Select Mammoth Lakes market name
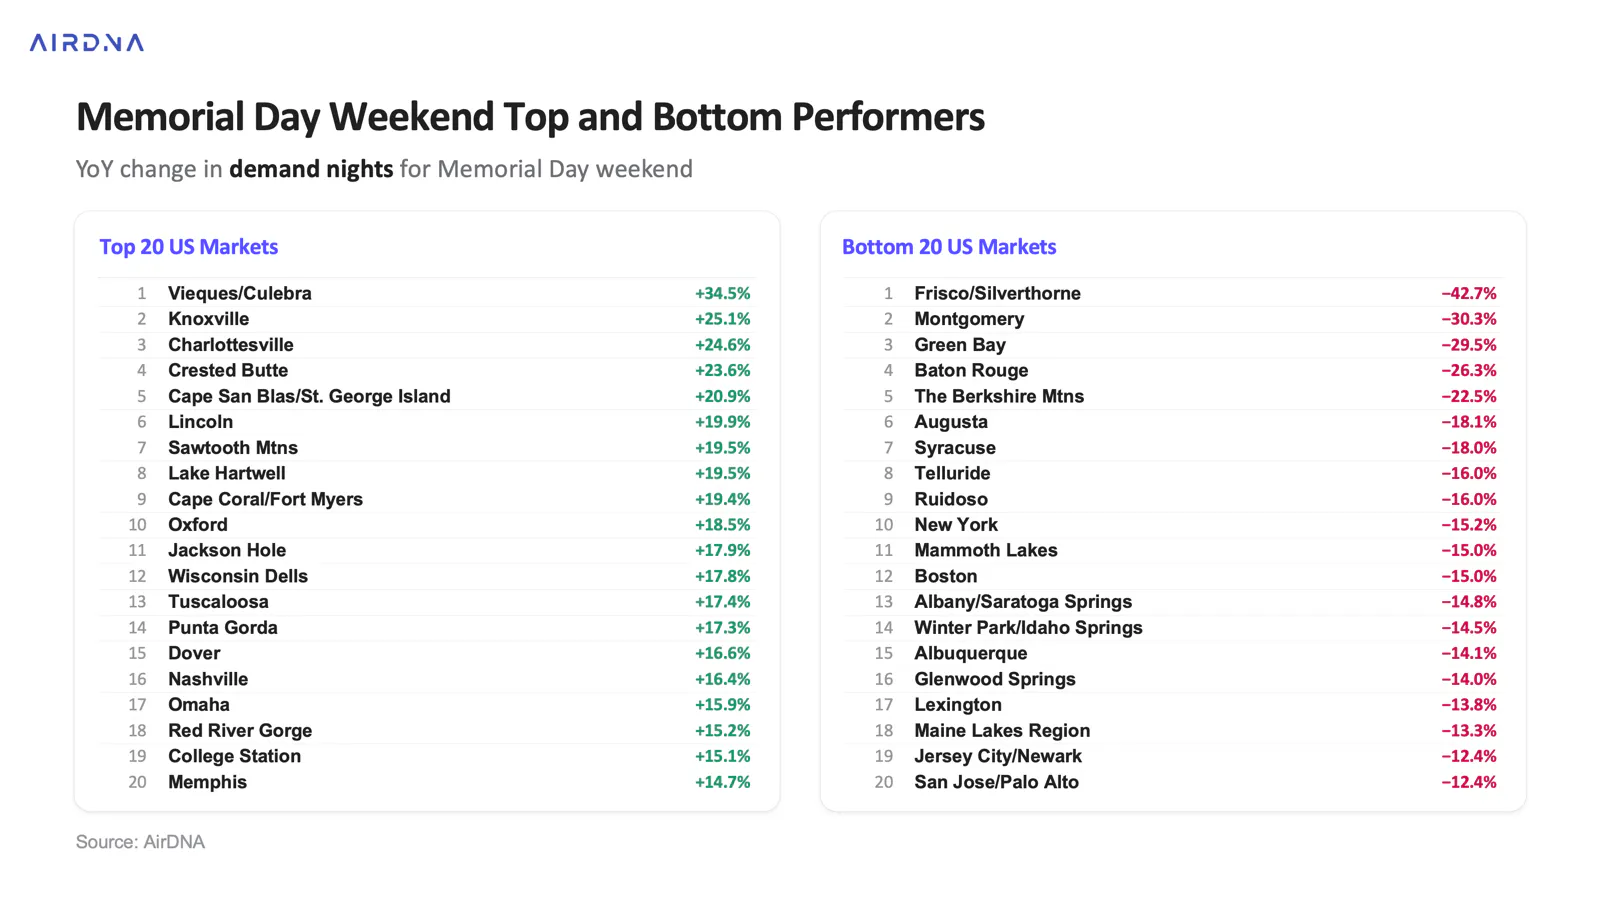The height and width of the screenshot is (900, 1600). (x=986, y=550)
